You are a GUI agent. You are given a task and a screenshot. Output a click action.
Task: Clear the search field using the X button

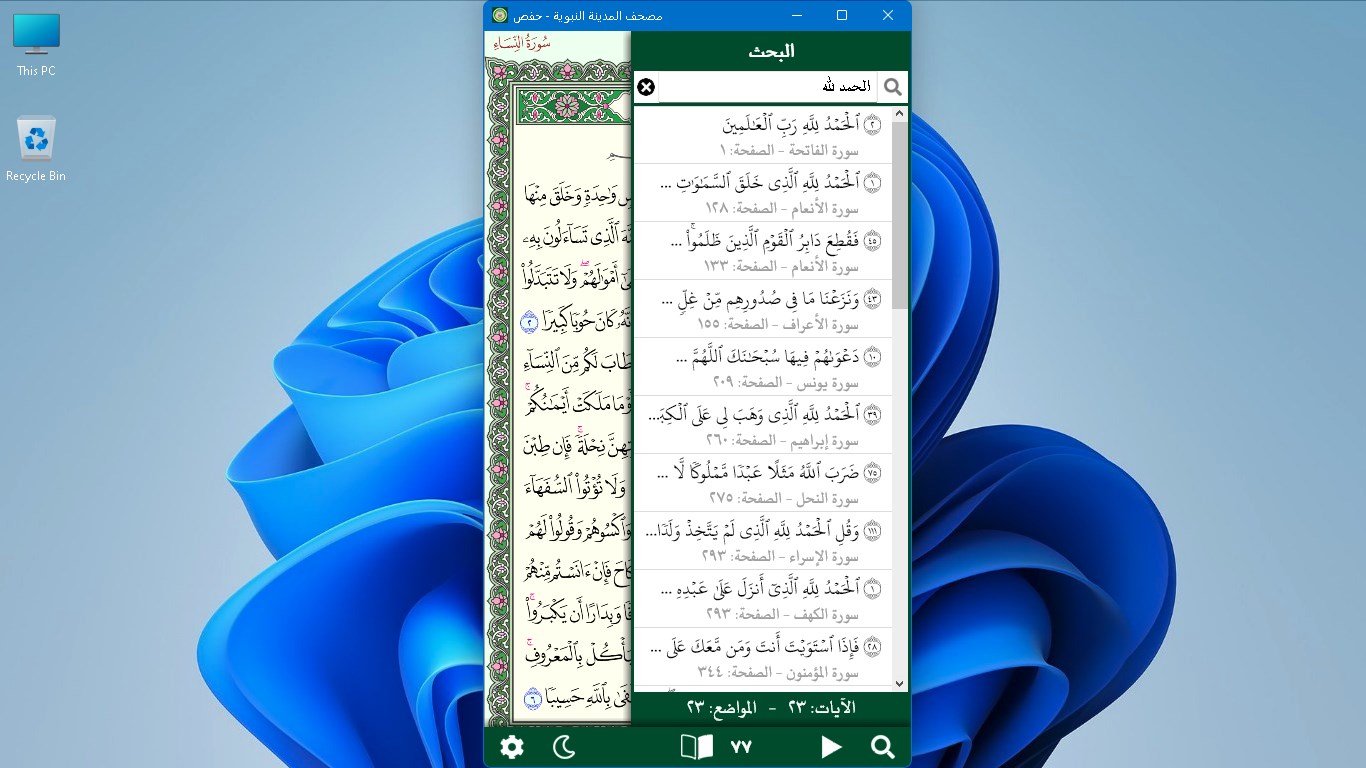click(x=646, y=87)
